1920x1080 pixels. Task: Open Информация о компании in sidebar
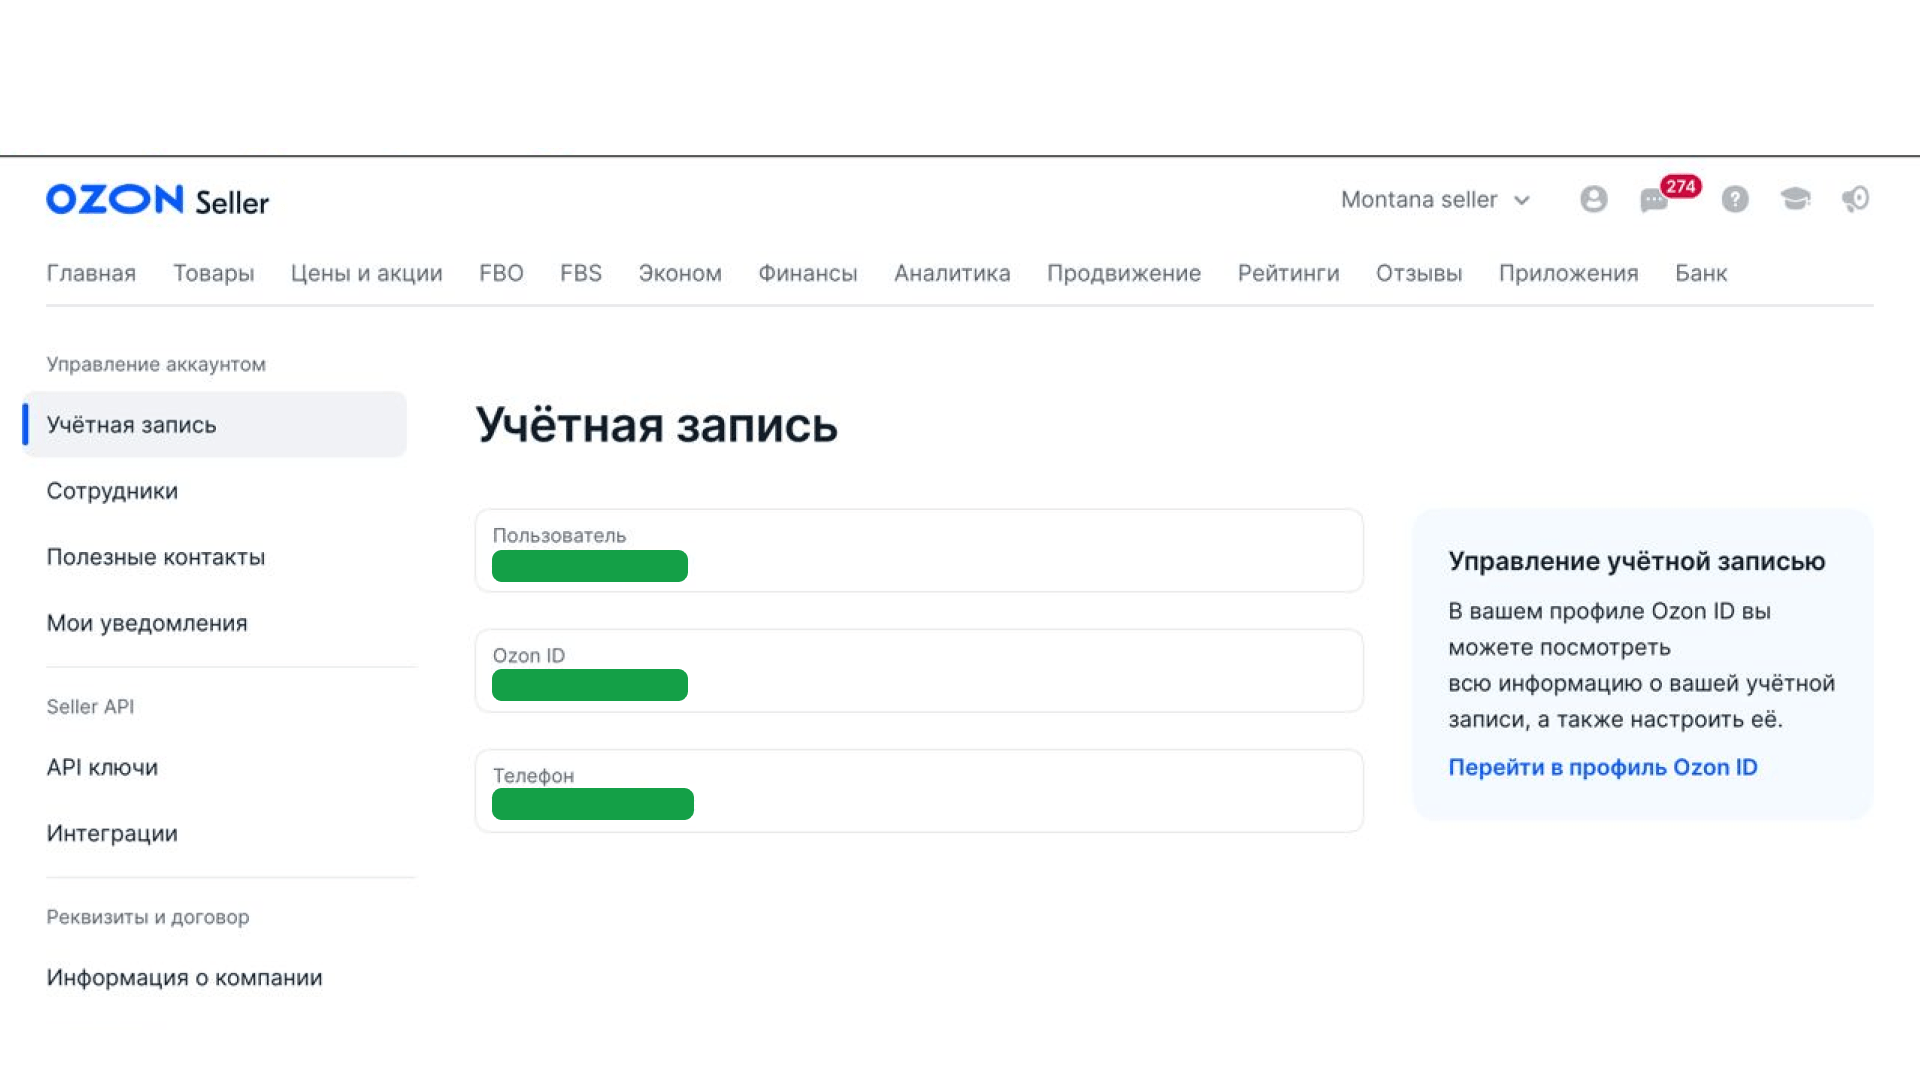(x=184, y=977)
